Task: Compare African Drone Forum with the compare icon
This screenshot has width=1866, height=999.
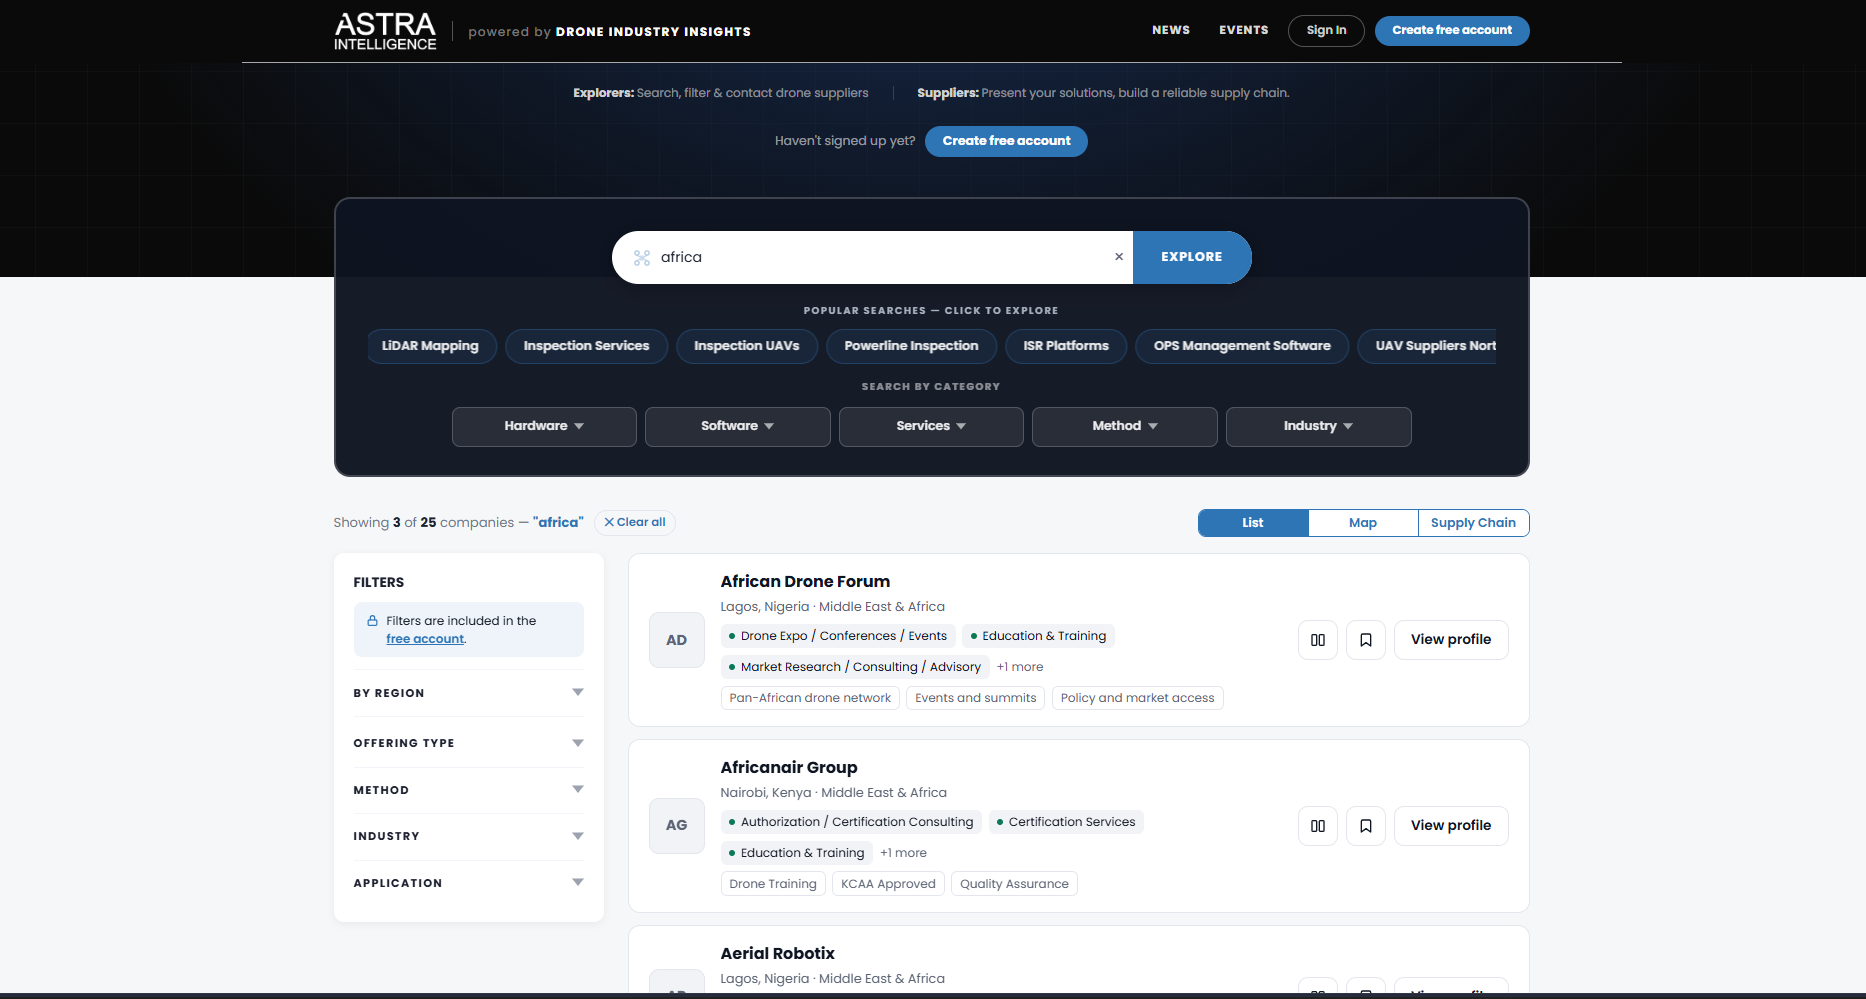Action: pyautogui.click(x=1318, y=640)
